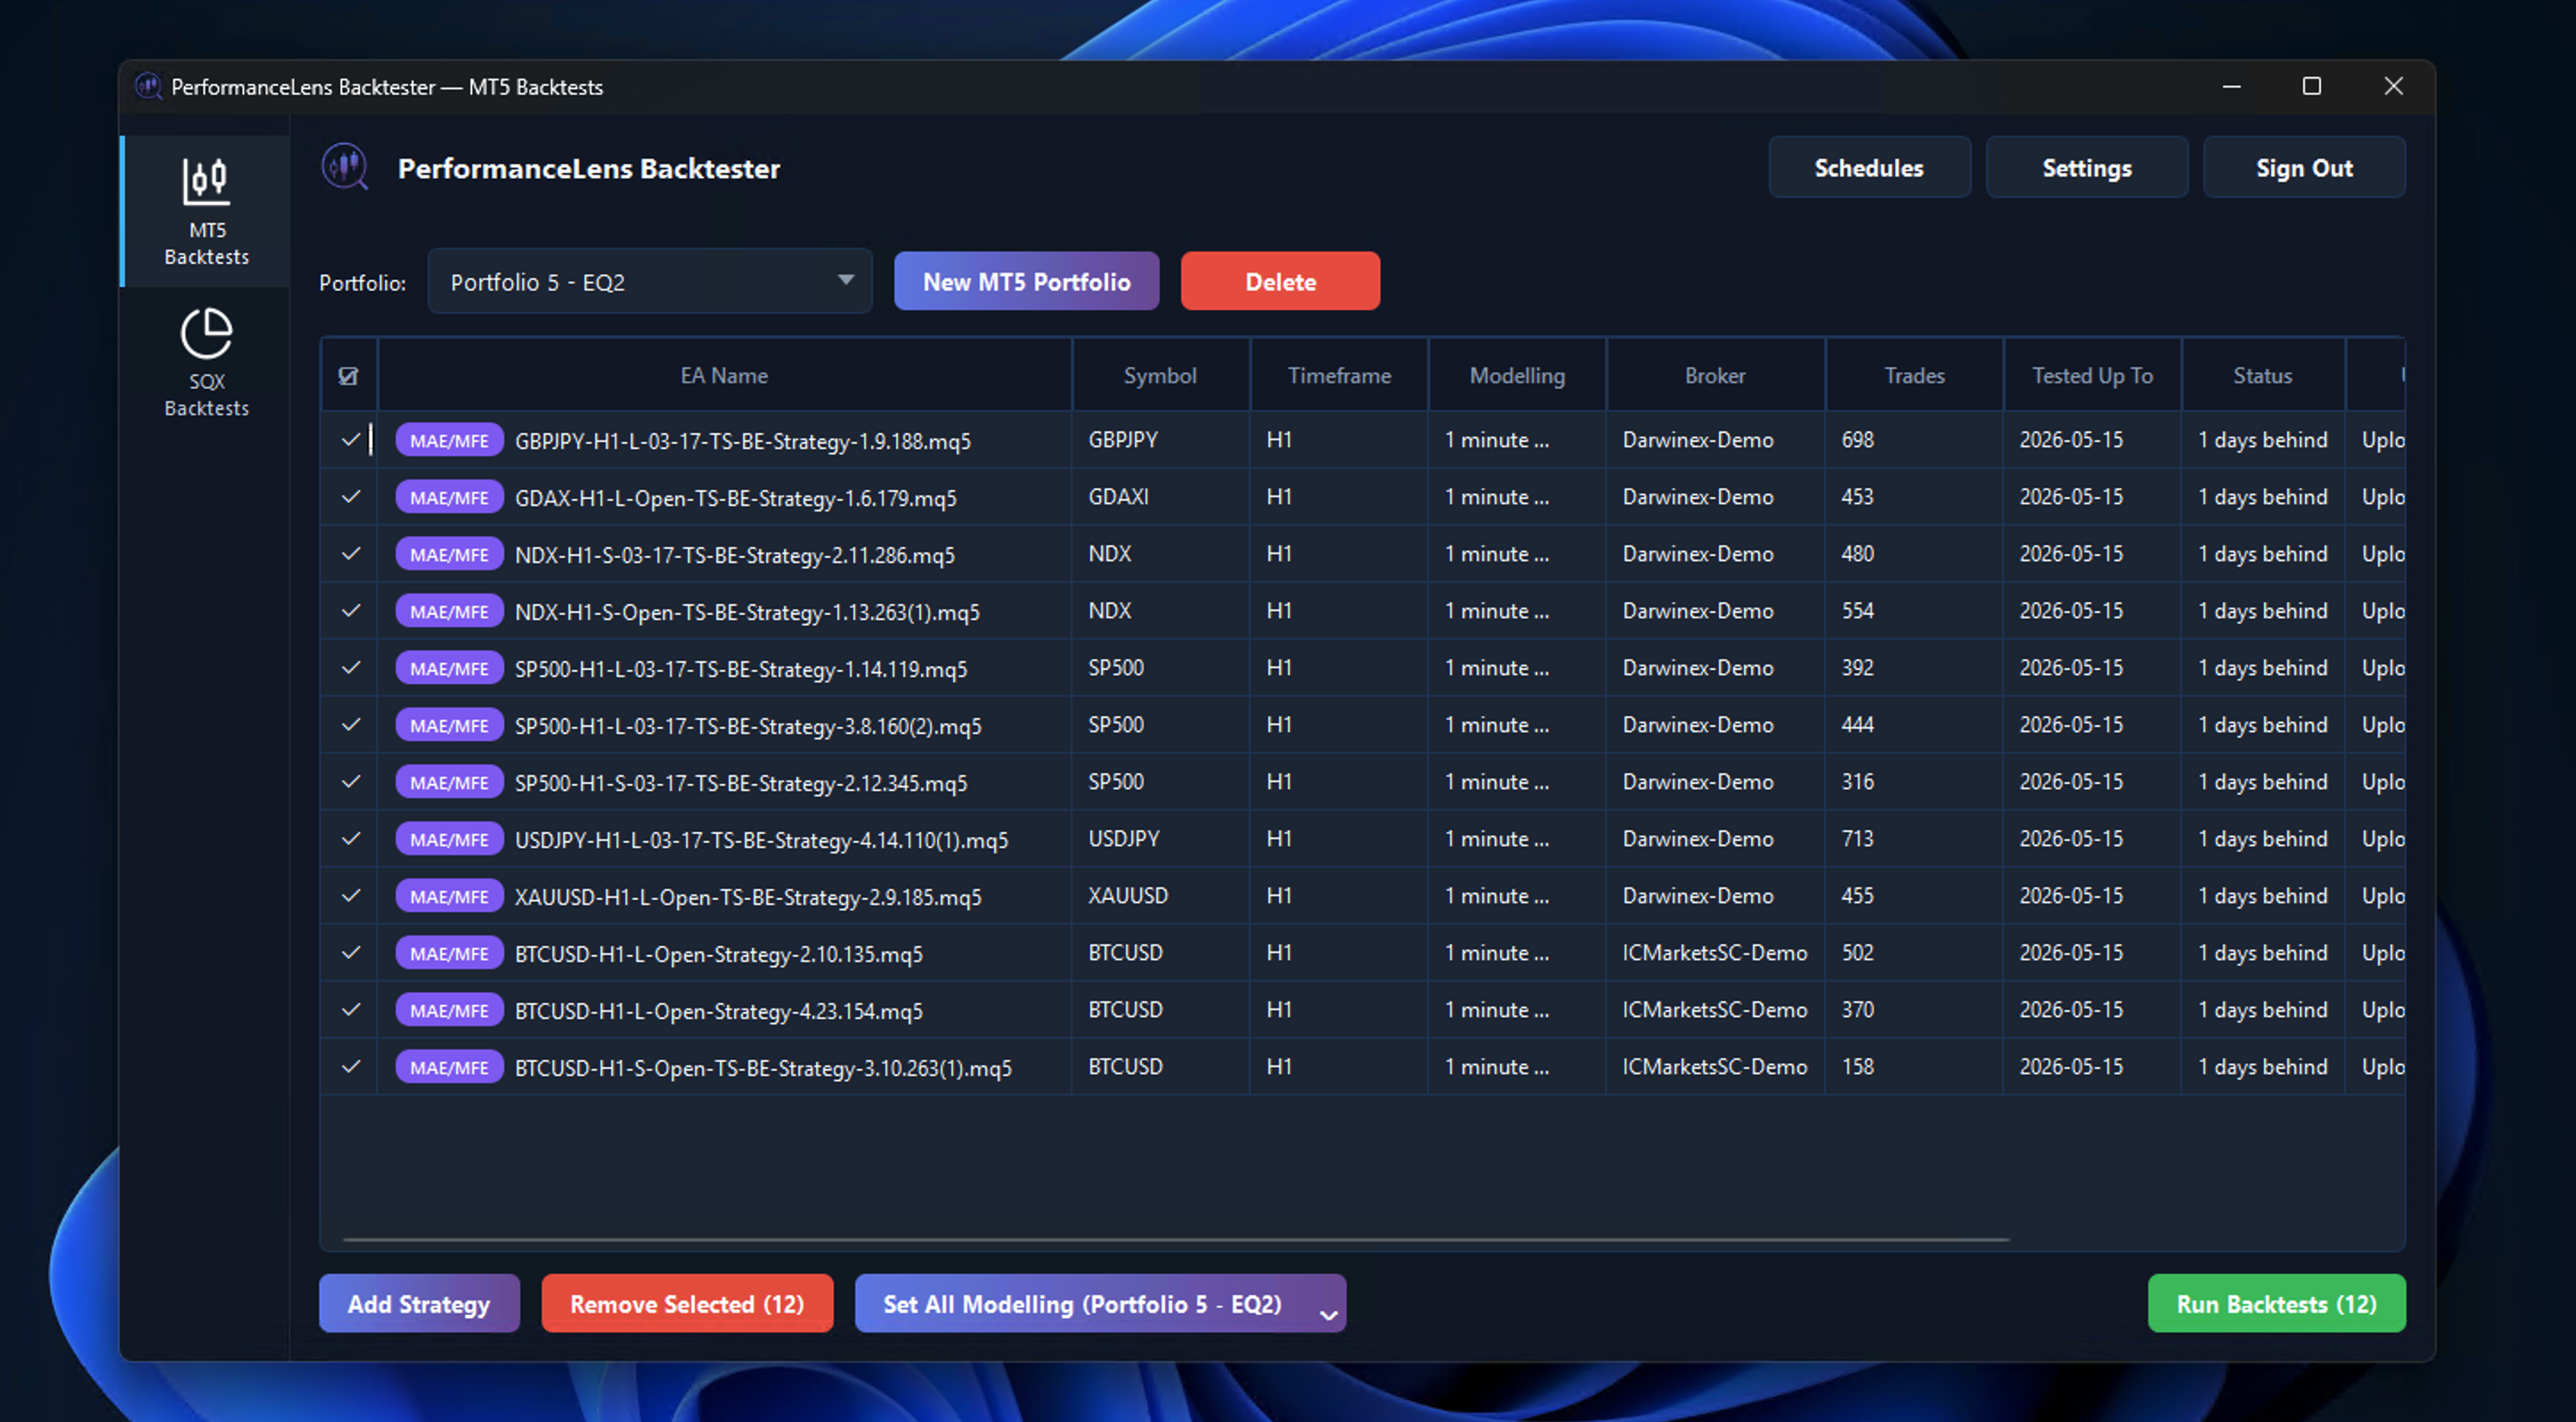The width and height of the screenshot is (2576, 1422).
Task: Uncheck the GDAX-H1-L-Open strategy row checkbox
Action: click(350, 497)
